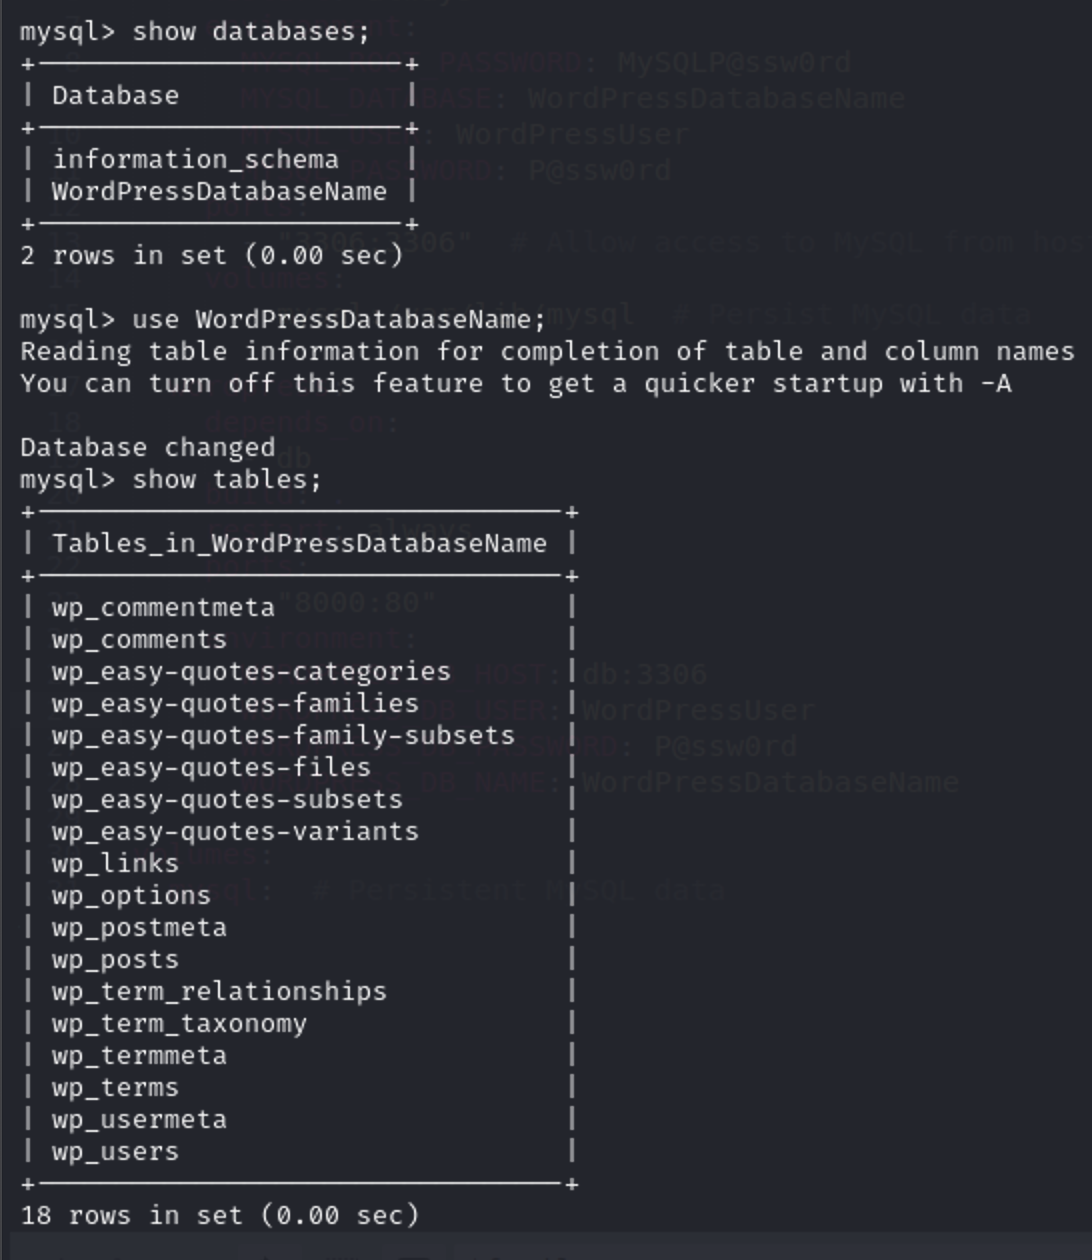Click WordPressDatabaseName in the databases list
This screenshot has width=1092, height=1260.
(219, 191)
